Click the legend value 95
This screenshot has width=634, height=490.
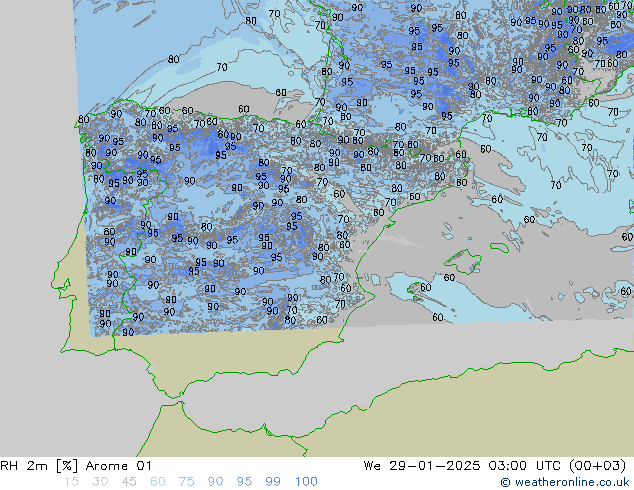pos(244,482)
